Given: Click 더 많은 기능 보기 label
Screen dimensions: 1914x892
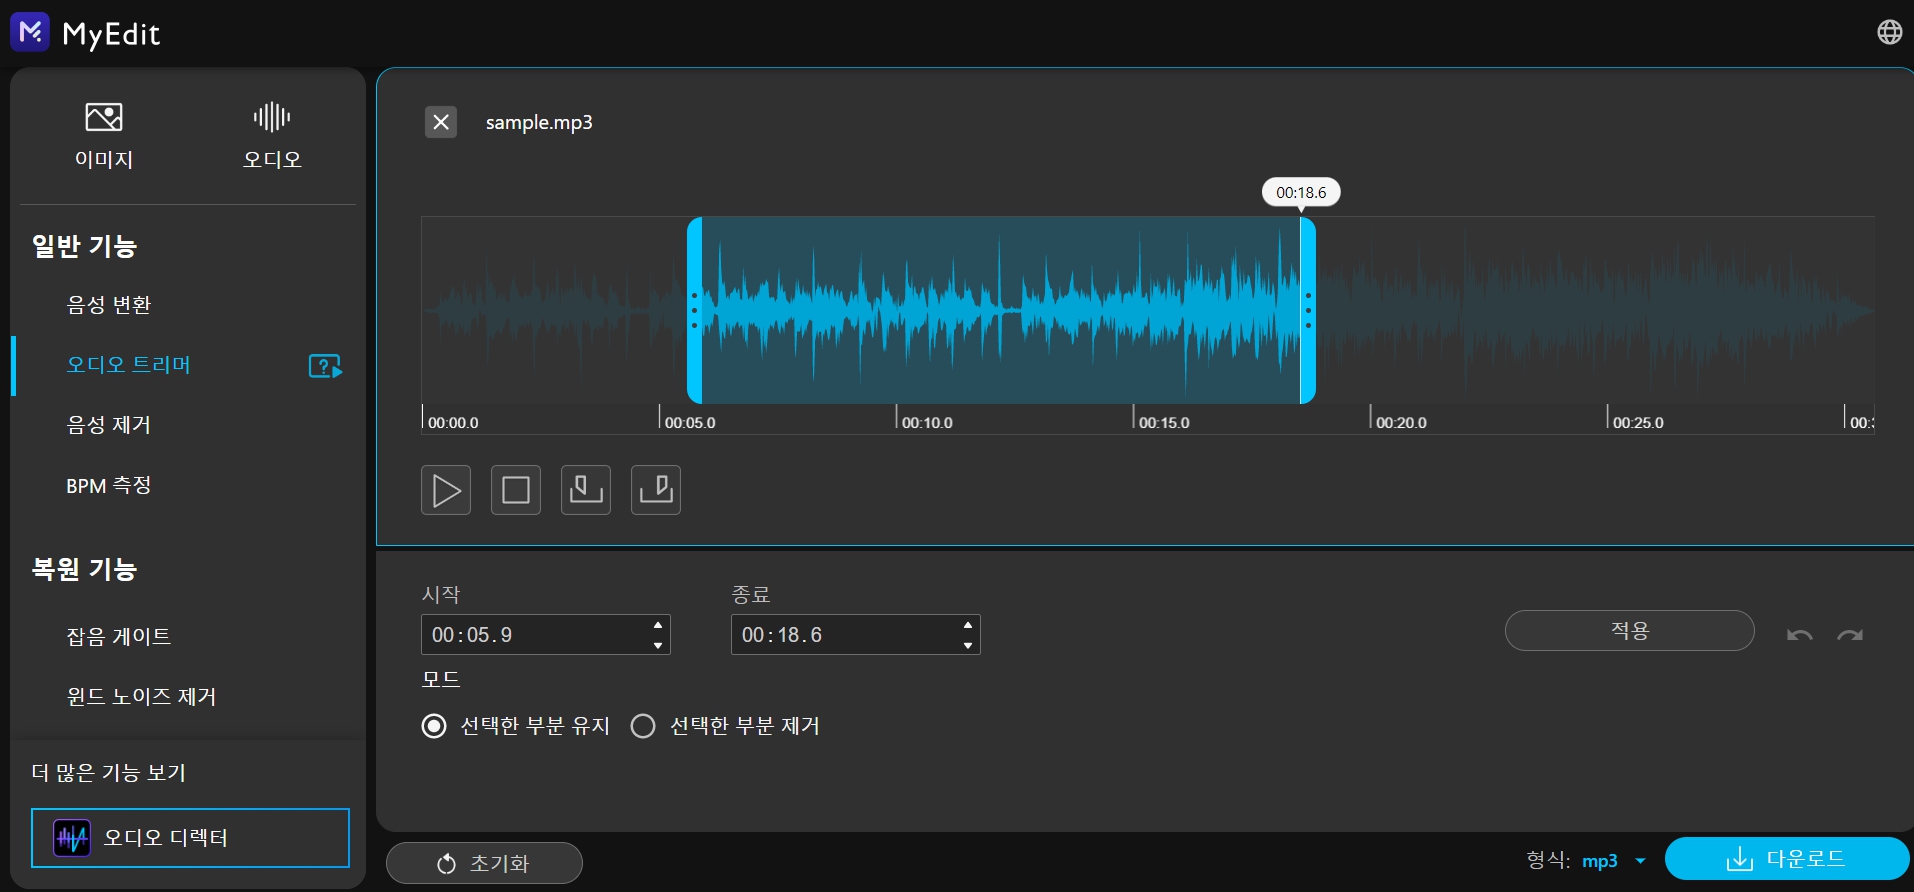Looking at the screenshot, I should (x=109, y=773).
